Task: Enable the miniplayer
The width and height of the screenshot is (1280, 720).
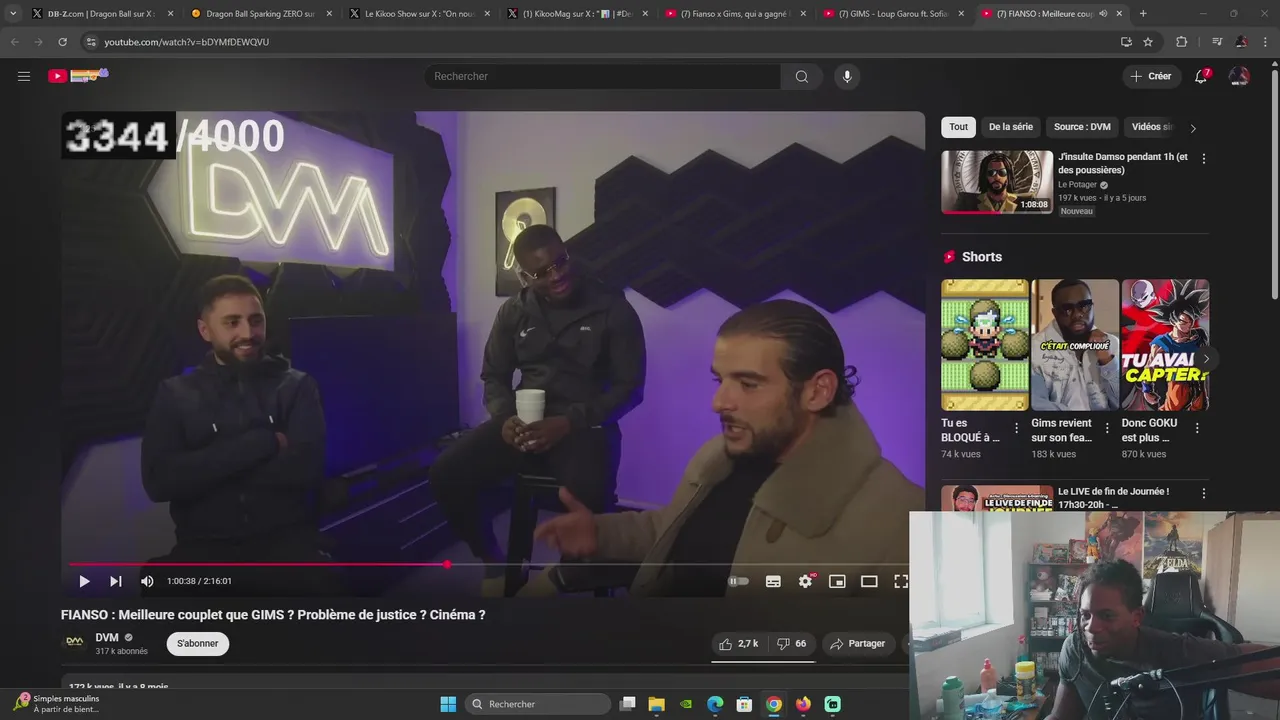Action: pos(837,581)
